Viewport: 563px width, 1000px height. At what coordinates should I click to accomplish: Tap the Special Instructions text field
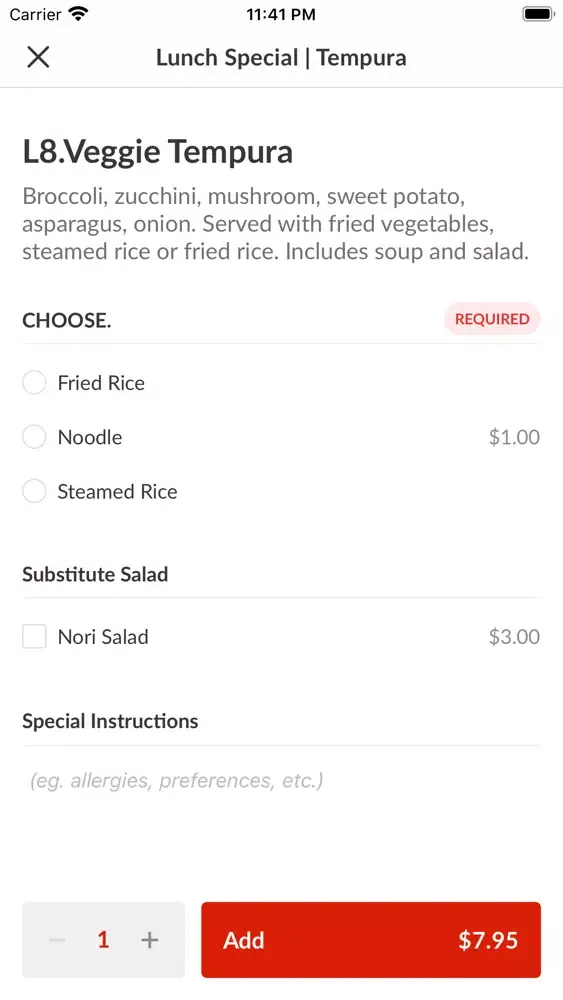(281, 781)
